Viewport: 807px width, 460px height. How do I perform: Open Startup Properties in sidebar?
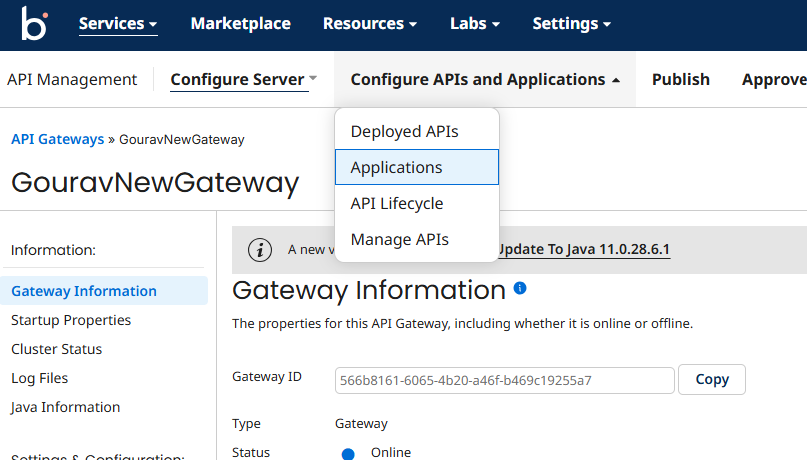(x=71, y=321)
